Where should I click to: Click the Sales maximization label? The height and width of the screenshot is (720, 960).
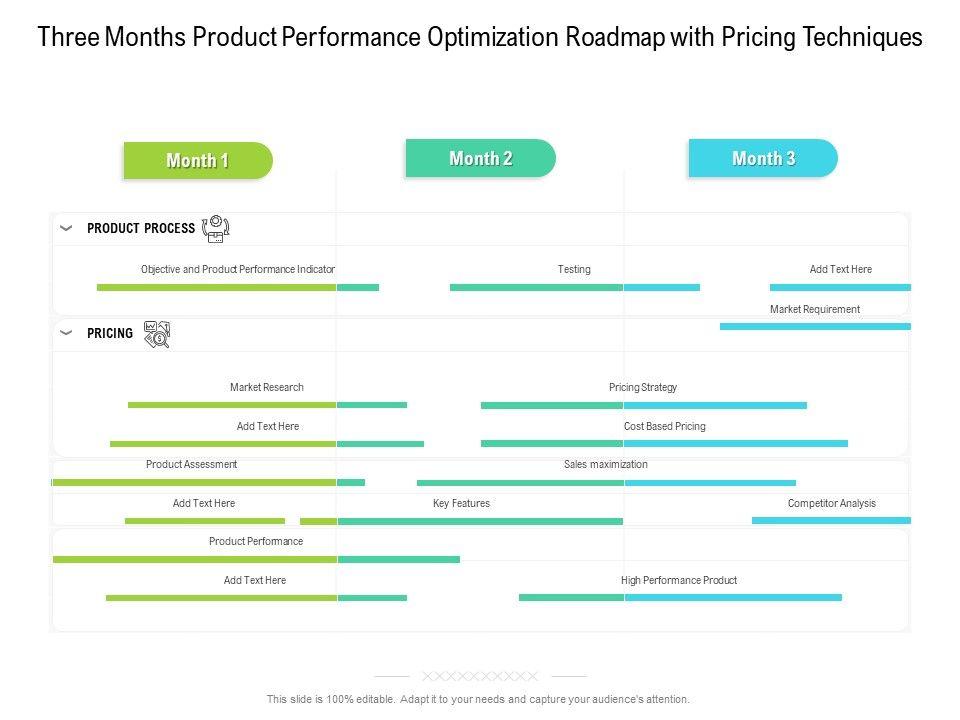[x=606, y=464]
